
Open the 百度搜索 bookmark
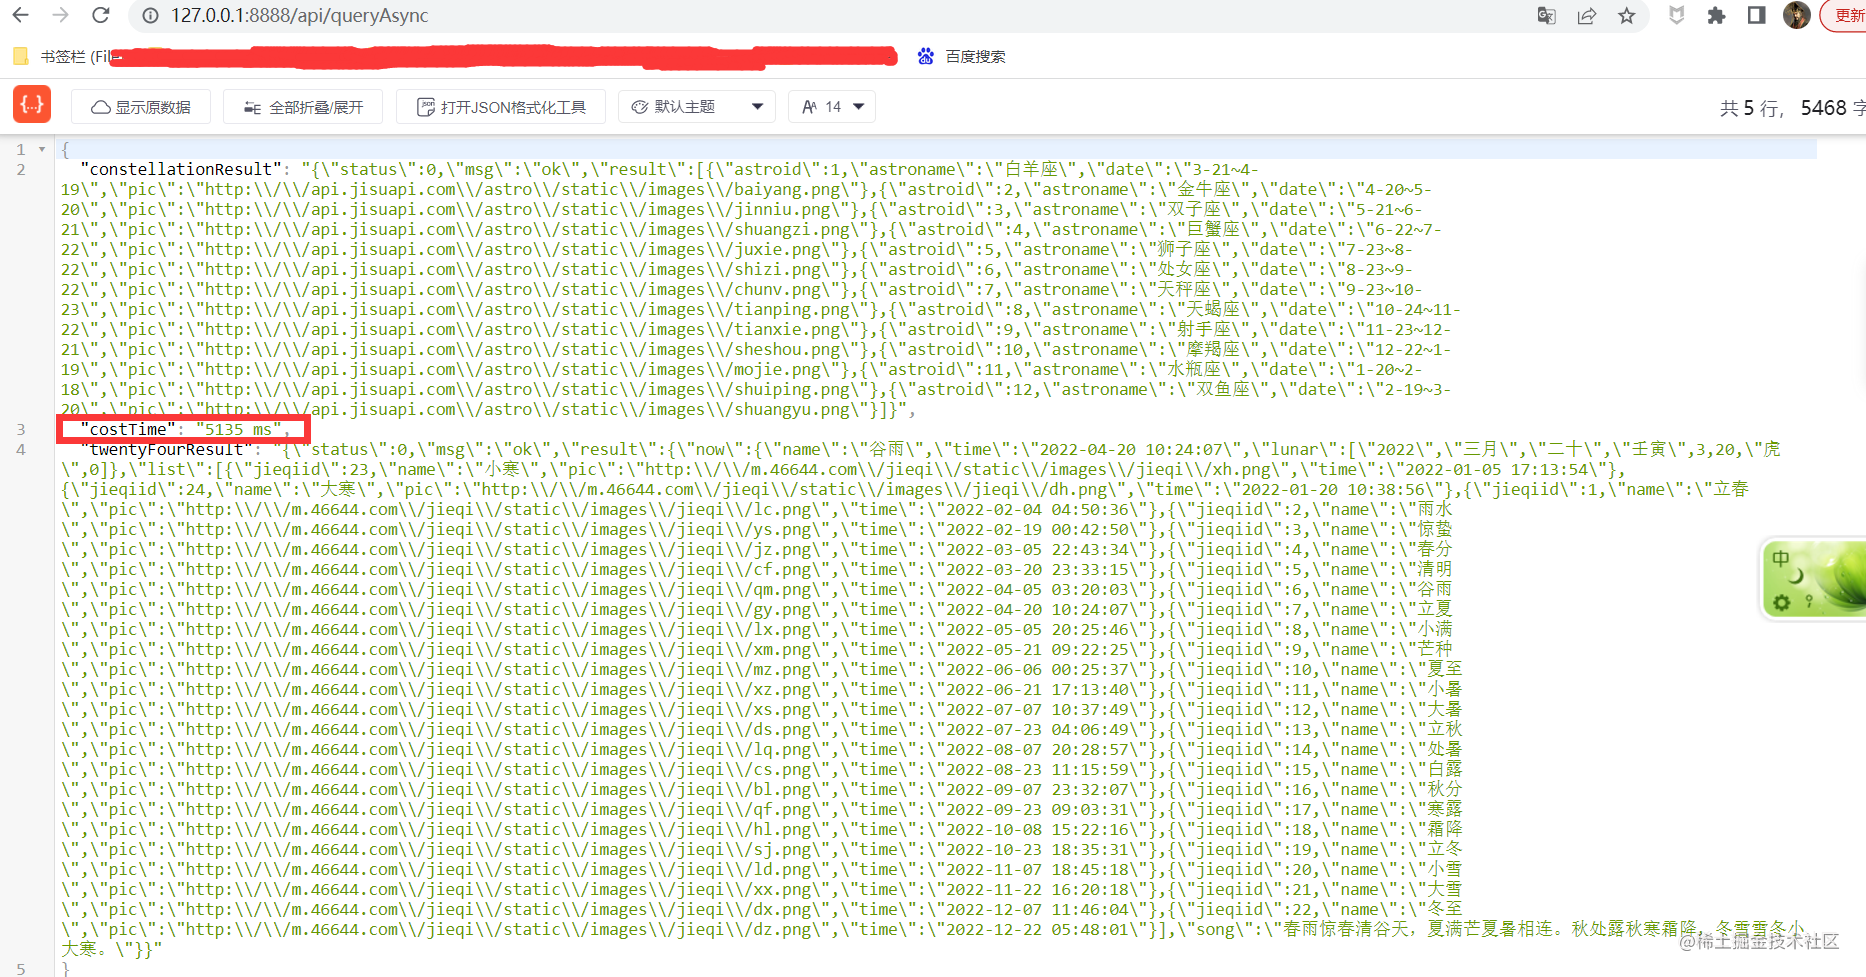tap(962, 57)
